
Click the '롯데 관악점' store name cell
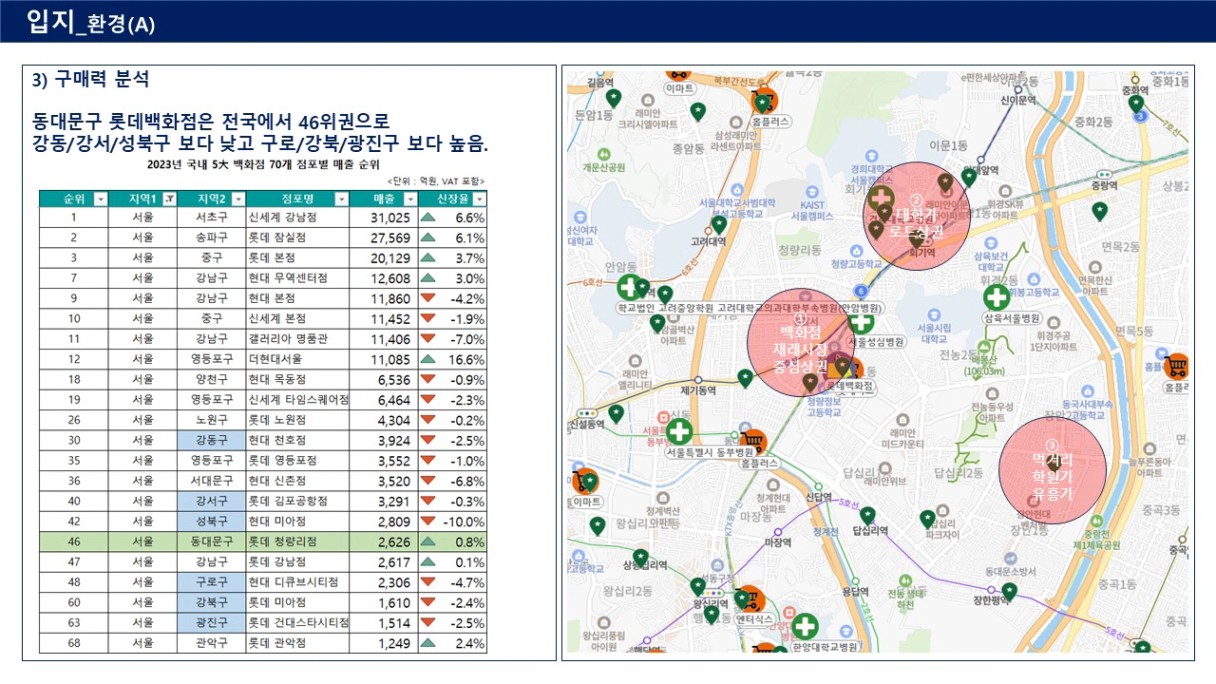point(298,643)
